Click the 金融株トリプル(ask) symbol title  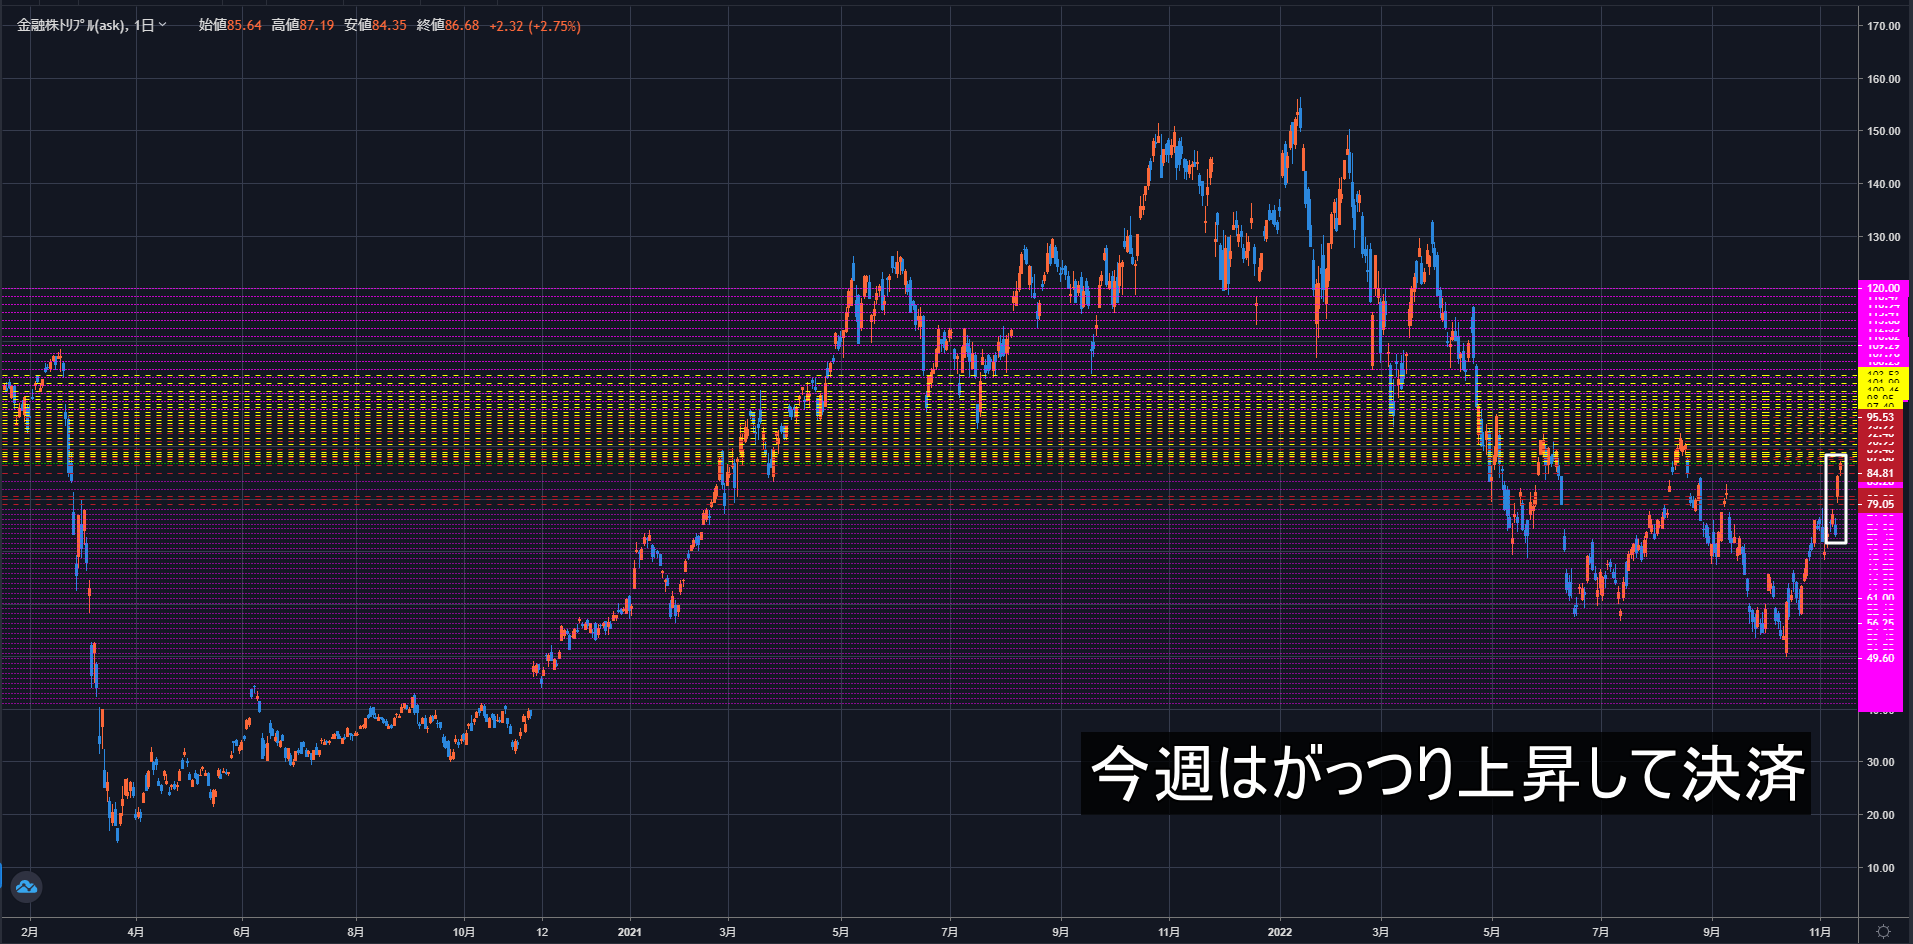[72, 25]
